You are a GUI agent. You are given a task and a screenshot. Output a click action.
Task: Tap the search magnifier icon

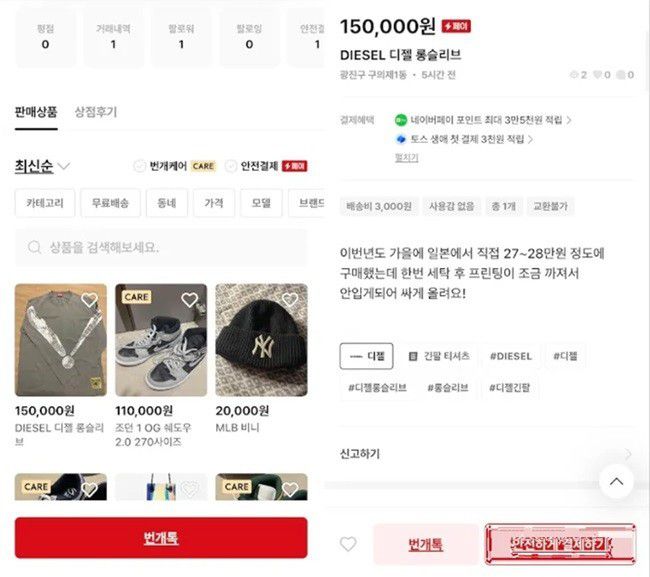34,247
